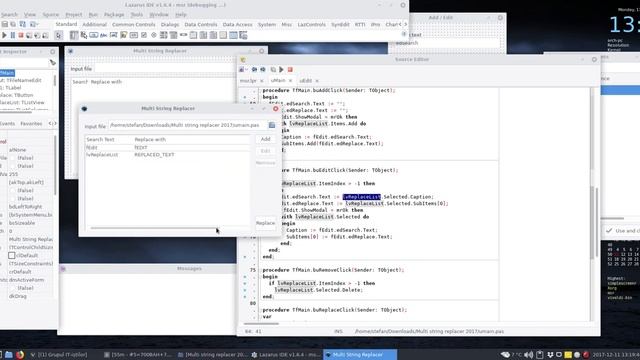Image resolution: width=640 pixels, height=360 pixels.
Task: Click the Run (play) icon in Lazarus toolbar
Action: [4, 36]
